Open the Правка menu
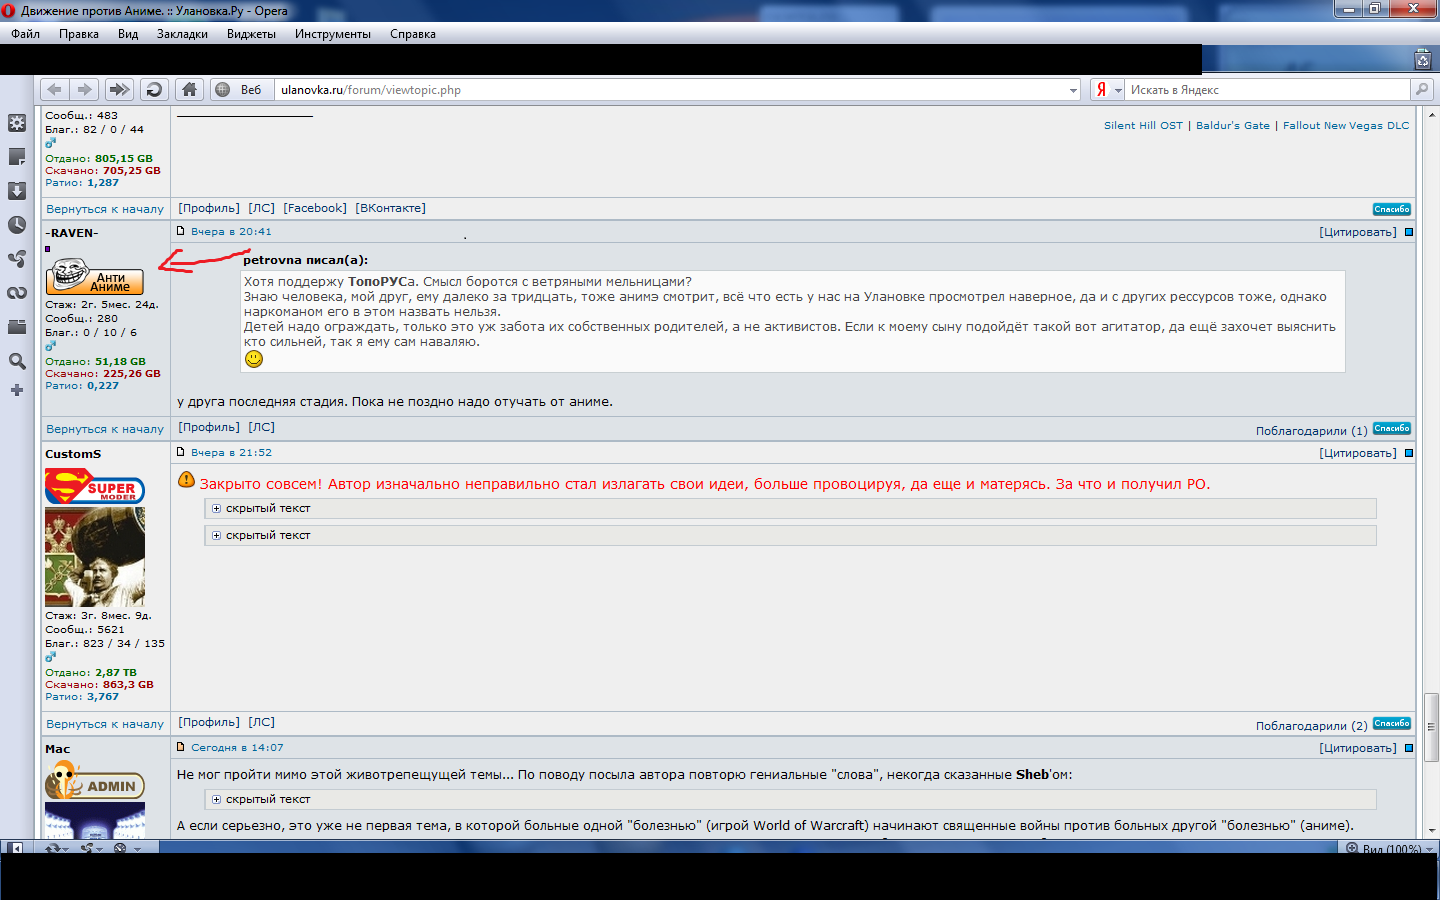1440x900 pixels. [x=79, y=34]
